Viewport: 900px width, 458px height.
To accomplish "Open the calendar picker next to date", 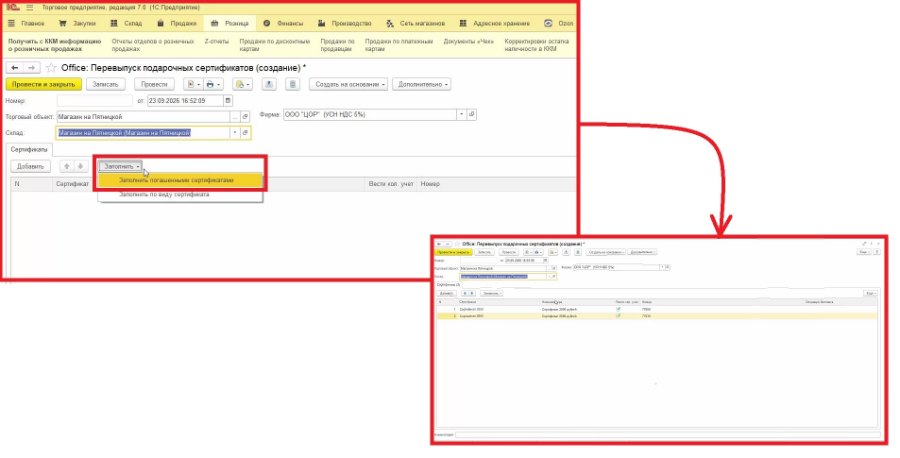I will tap(228, 100).
